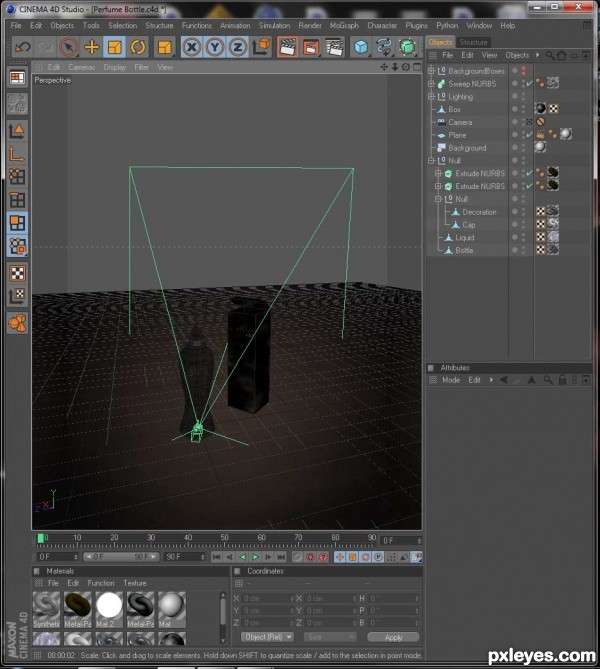Screen dimensions: 600x669
Task: Select the Rotate tool
Action: pyautogui.click(x=137, y=47)
